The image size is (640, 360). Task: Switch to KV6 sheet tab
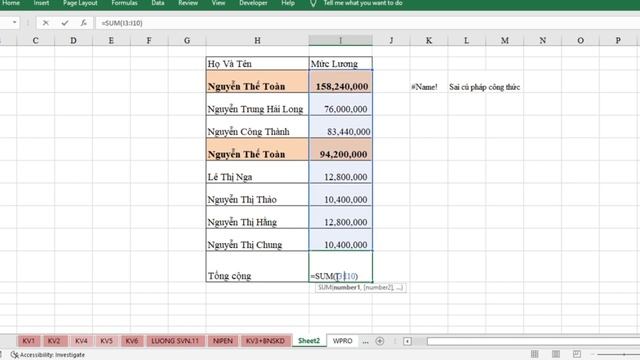click(131, 341)
